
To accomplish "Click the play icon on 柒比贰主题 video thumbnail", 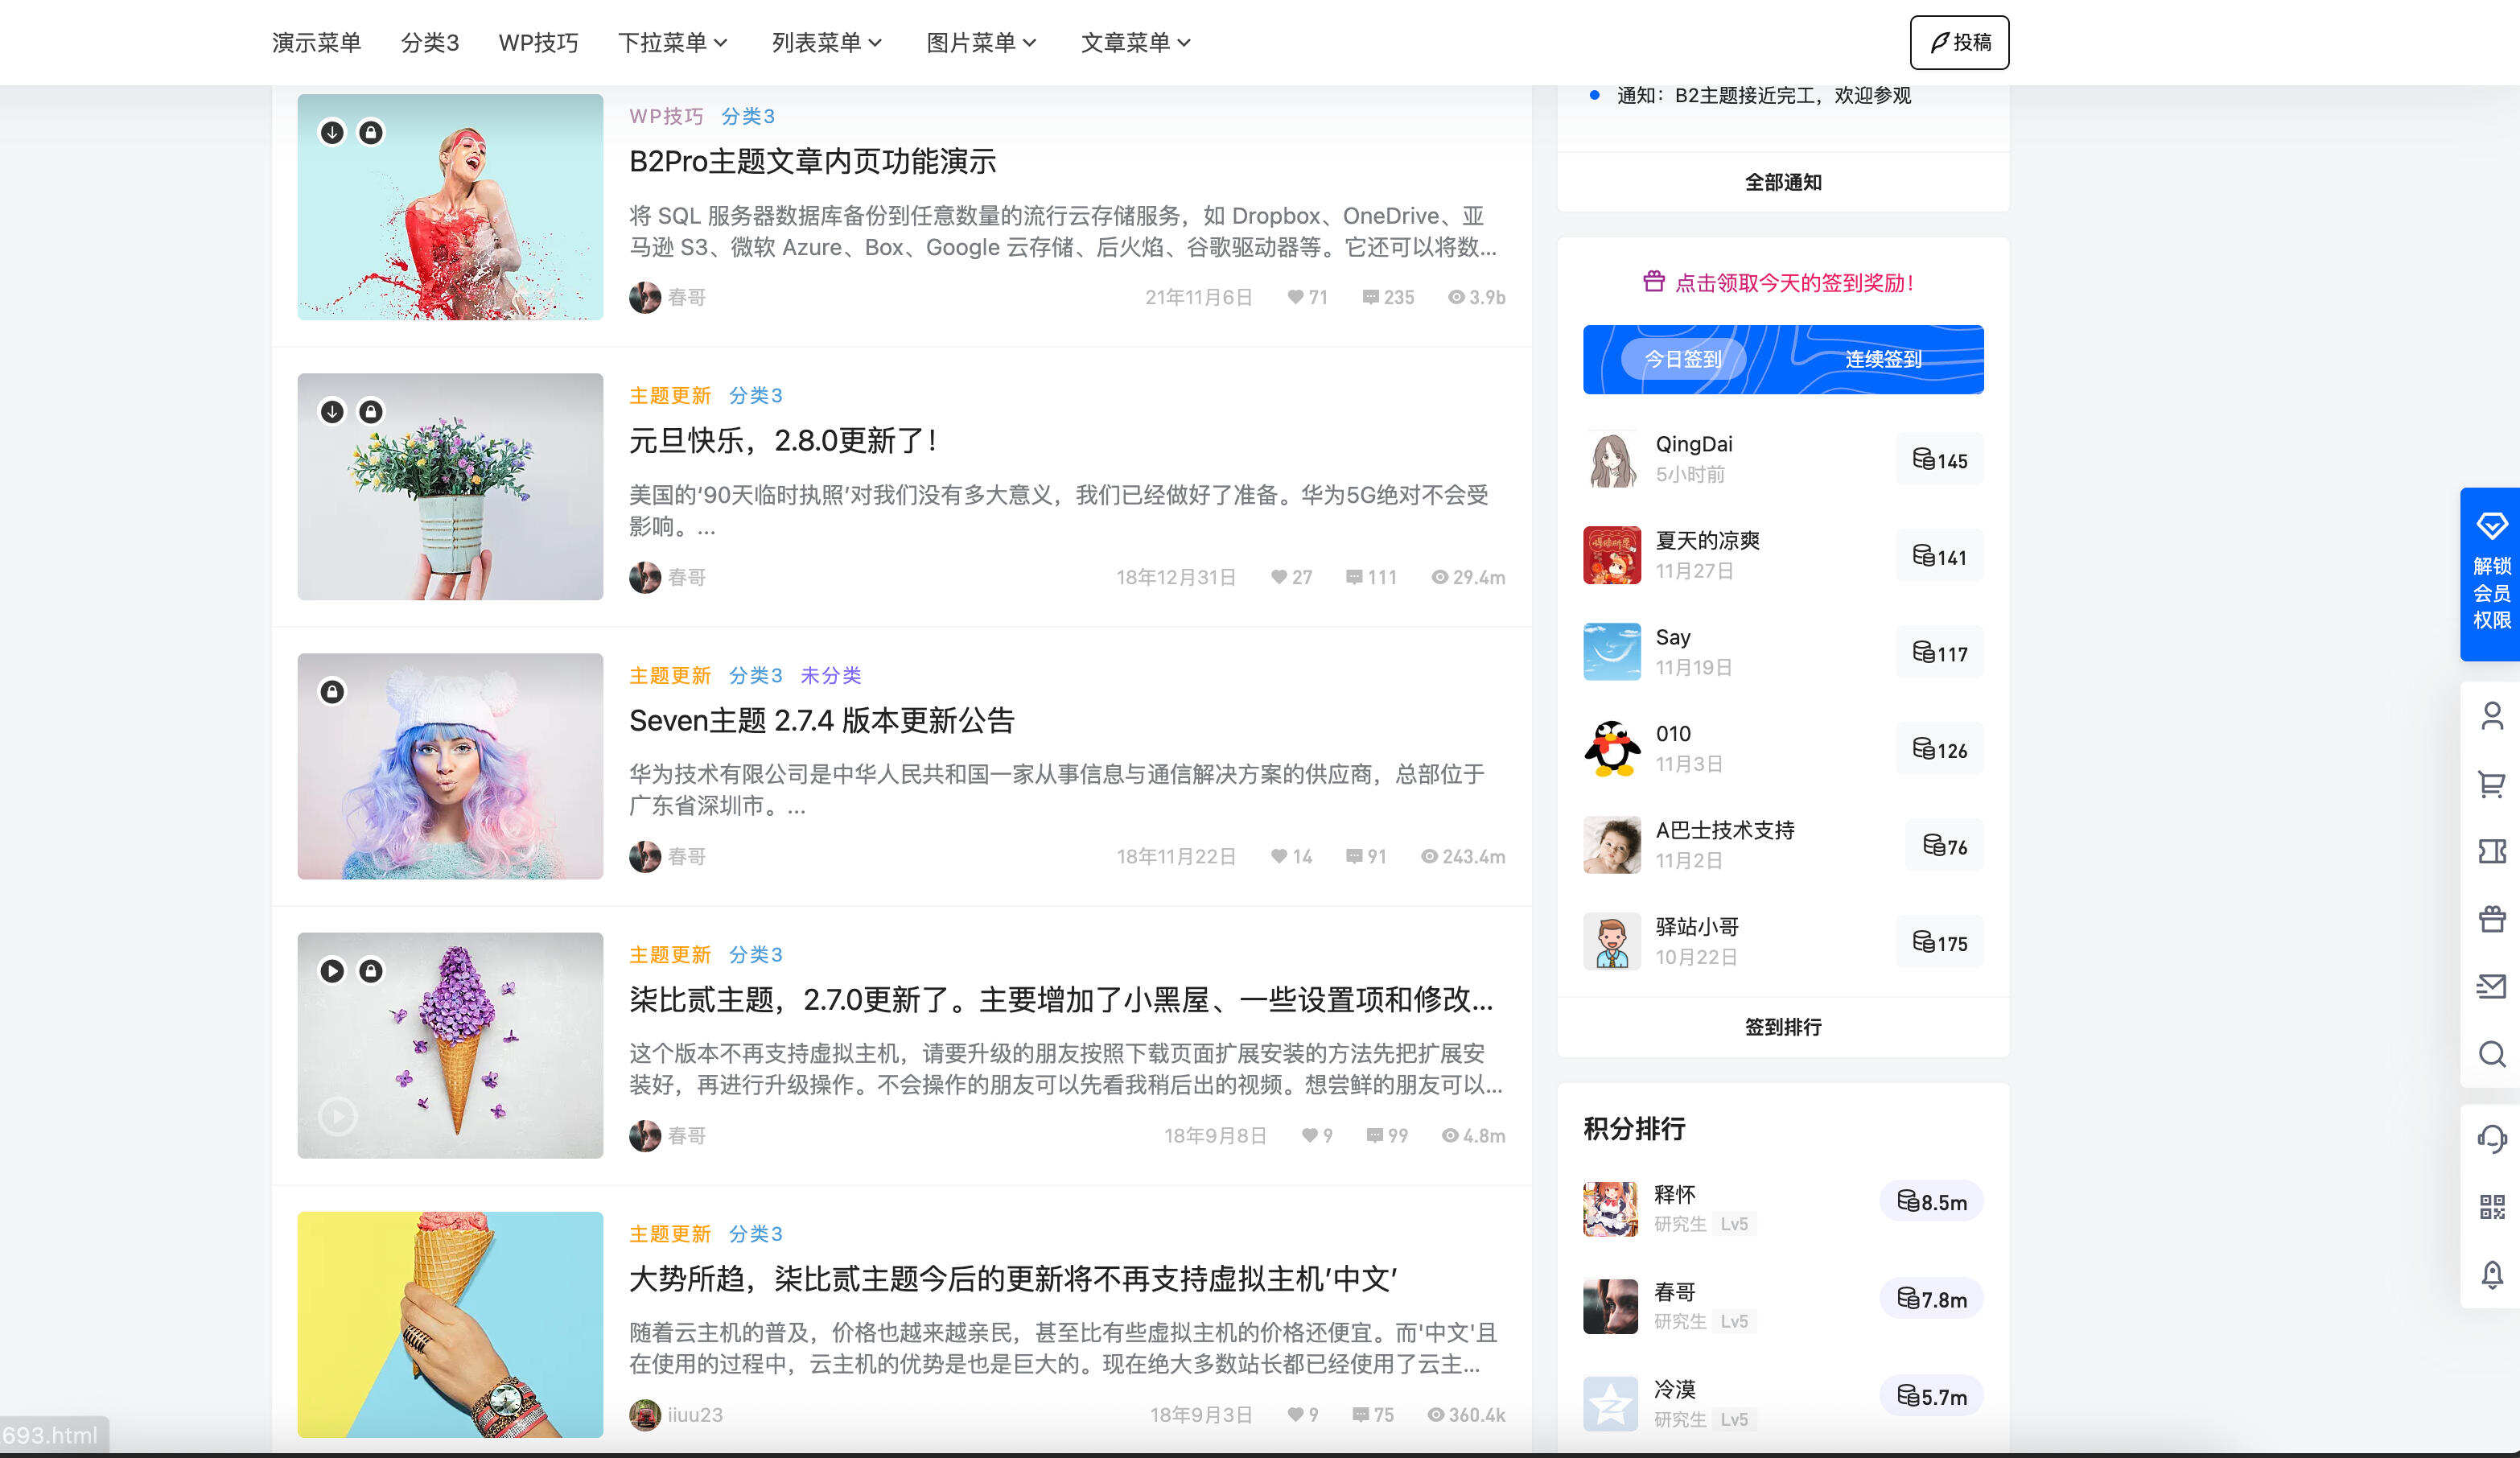I will coord(335,971).
